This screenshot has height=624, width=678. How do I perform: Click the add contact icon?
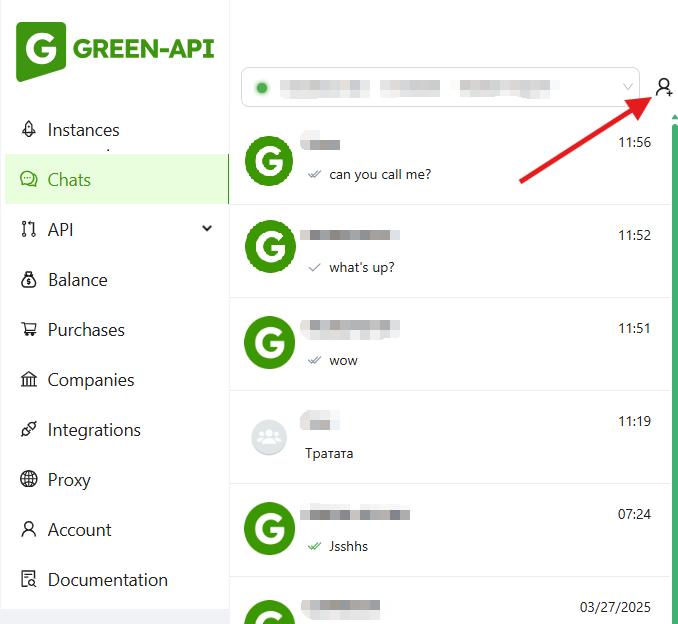point(663,88)
